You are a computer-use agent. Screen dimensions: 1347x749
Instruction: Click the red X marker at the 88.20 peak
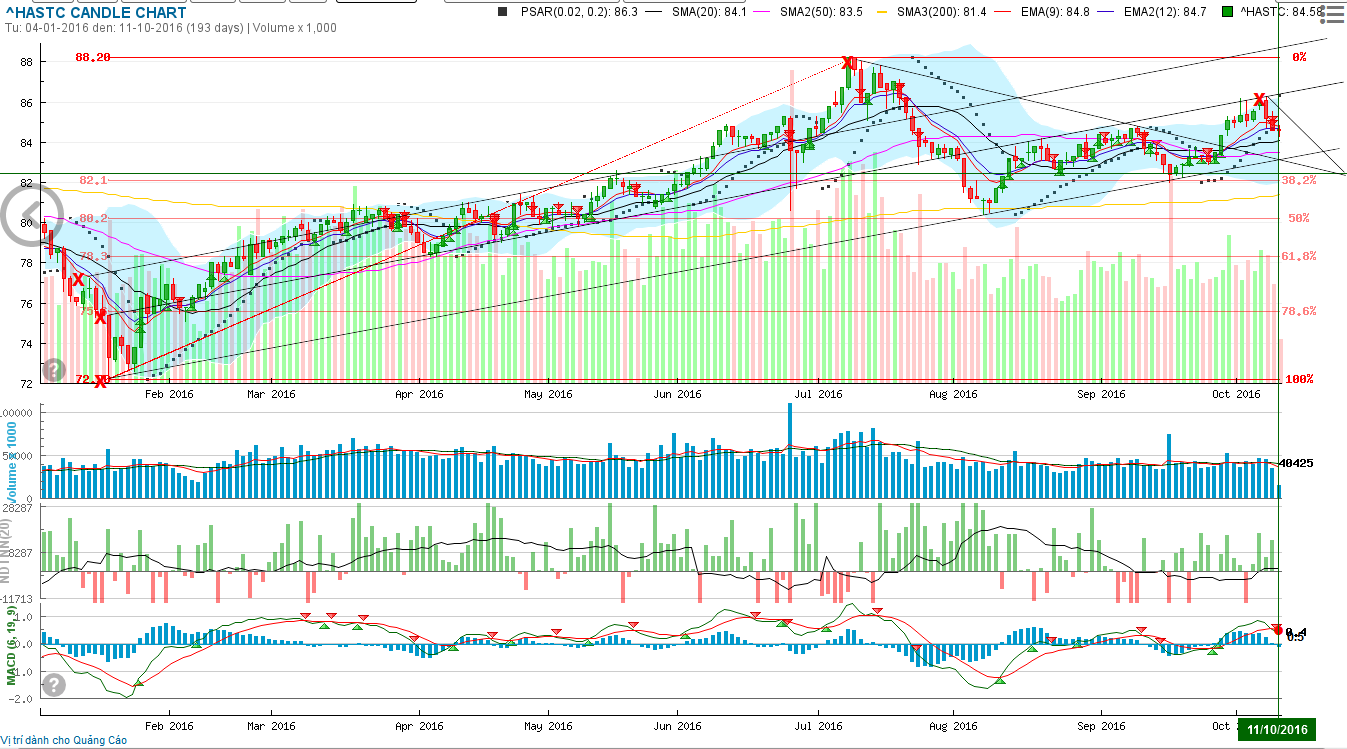pos(849,63)
